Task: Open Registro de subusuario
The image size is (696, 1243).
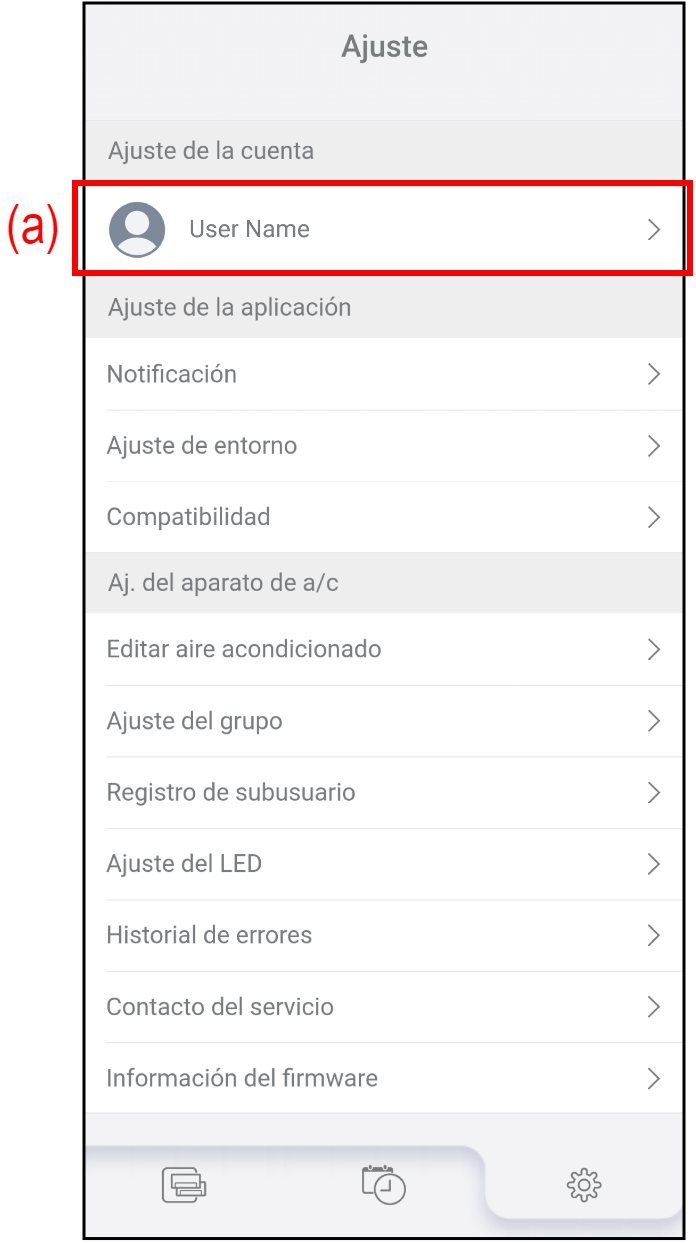Action: point(231,792)
